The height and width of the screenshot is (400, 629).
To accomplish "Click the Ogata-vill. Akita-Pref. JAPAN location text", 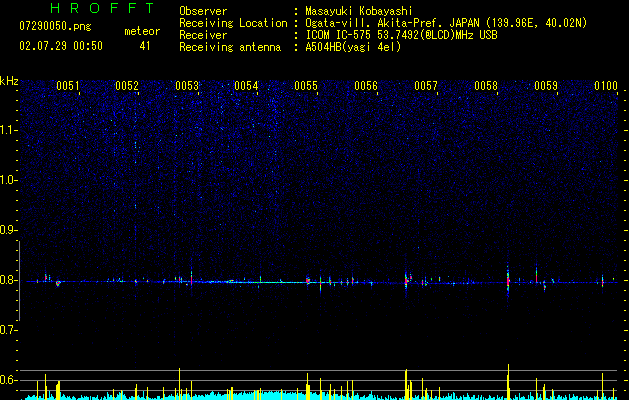I will [446, 23].
